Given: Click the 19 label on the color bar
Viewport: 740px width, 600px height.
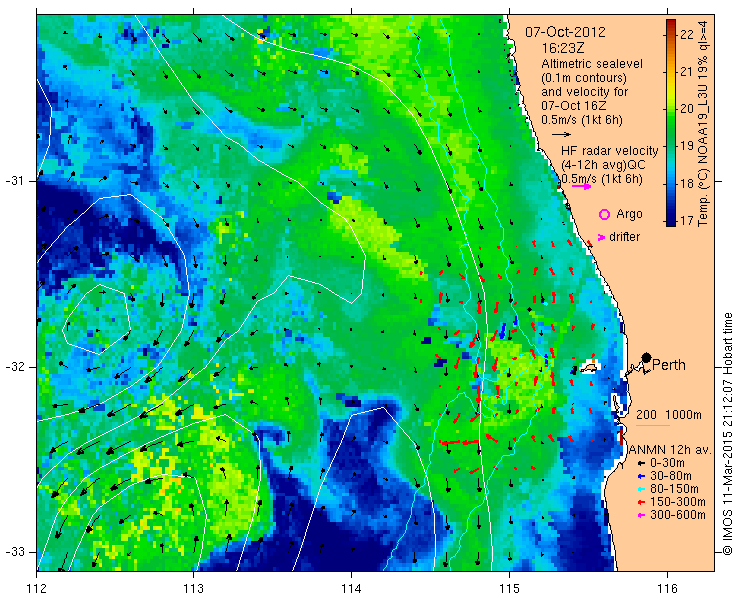Looking at the screenshot, I should pos(687,146).
